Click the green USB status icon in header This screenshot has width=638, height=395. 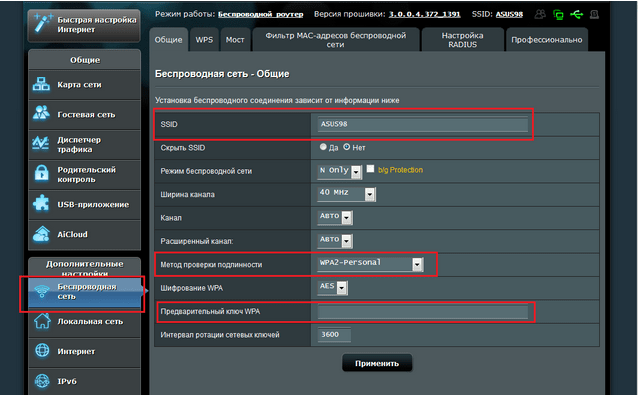[x=577, y=15]
